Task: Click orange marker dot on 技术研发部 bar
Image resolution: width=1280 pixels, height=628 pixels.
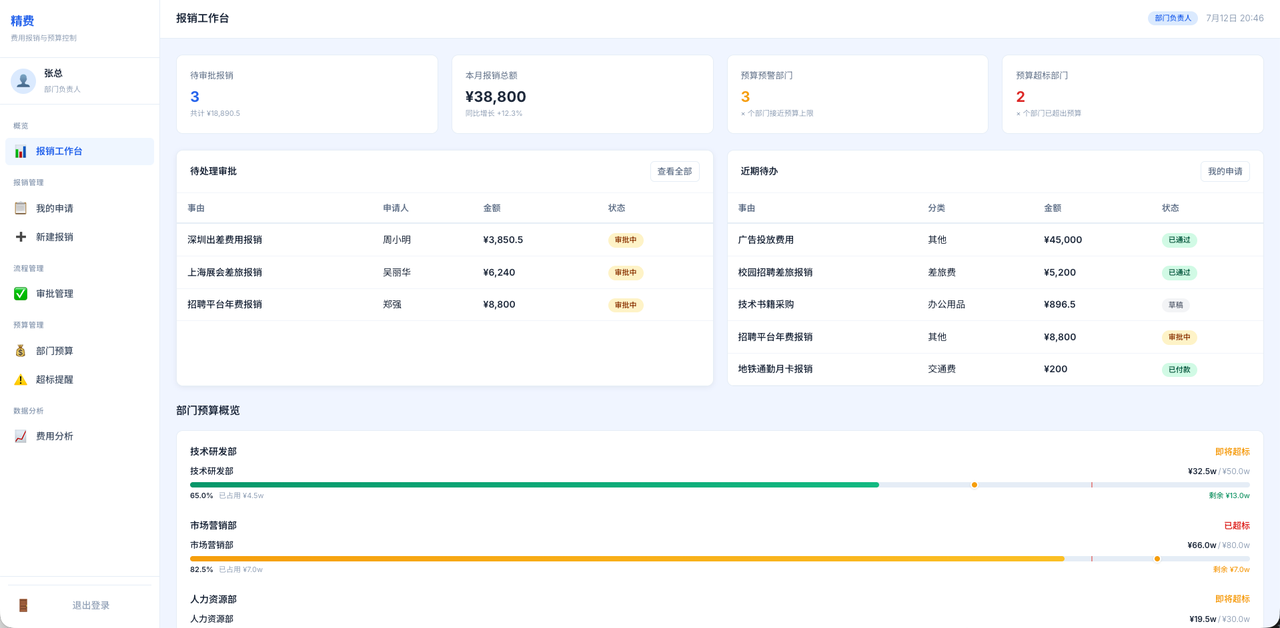Action: (x=974, y=485)
